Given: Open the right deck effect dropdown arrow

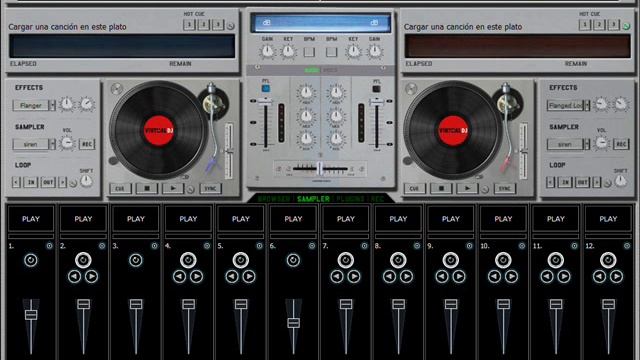Looking at the screenshot, I should point(587,105).
